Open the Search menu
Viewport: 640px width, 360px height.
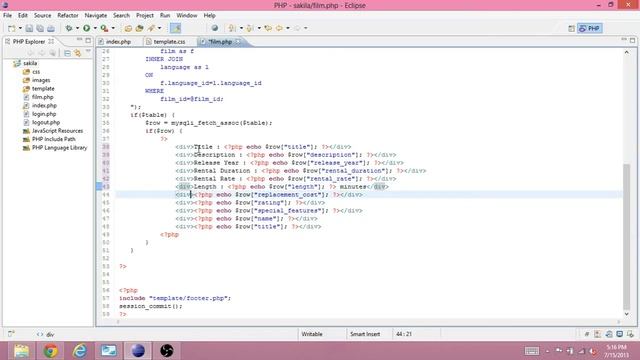(x=121, y=15)
